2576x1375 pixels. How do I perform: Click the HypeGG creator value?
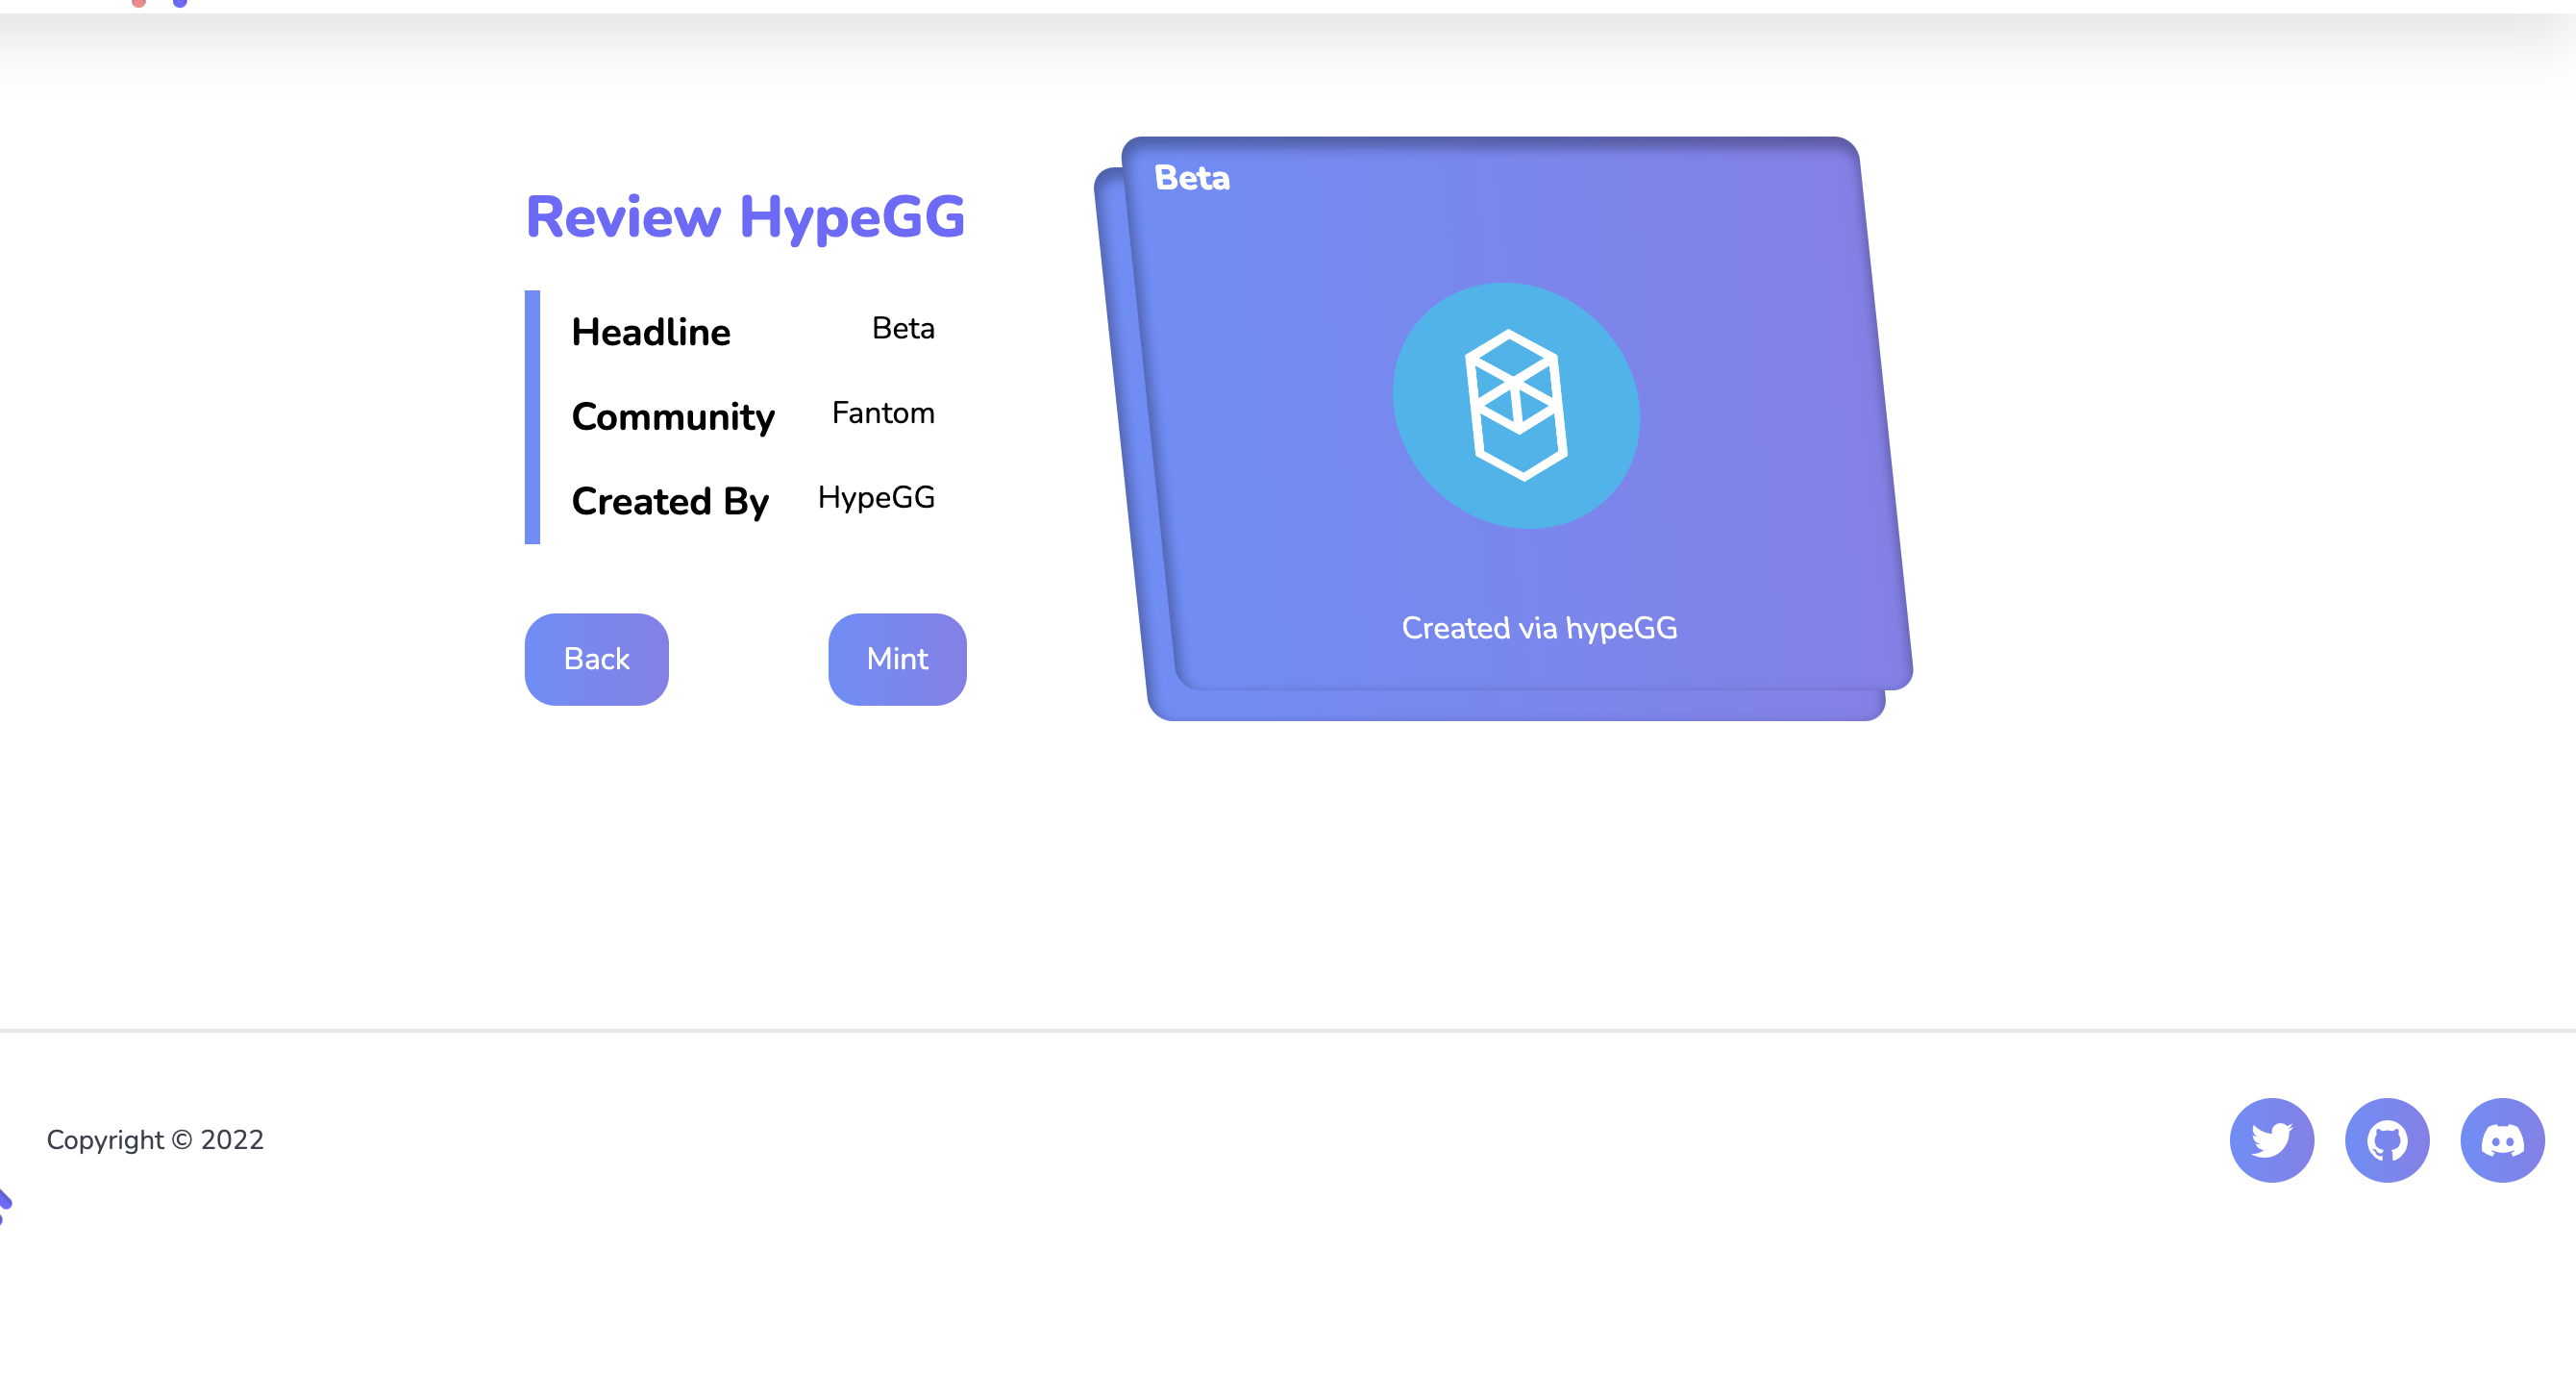(x=875, y=497)
